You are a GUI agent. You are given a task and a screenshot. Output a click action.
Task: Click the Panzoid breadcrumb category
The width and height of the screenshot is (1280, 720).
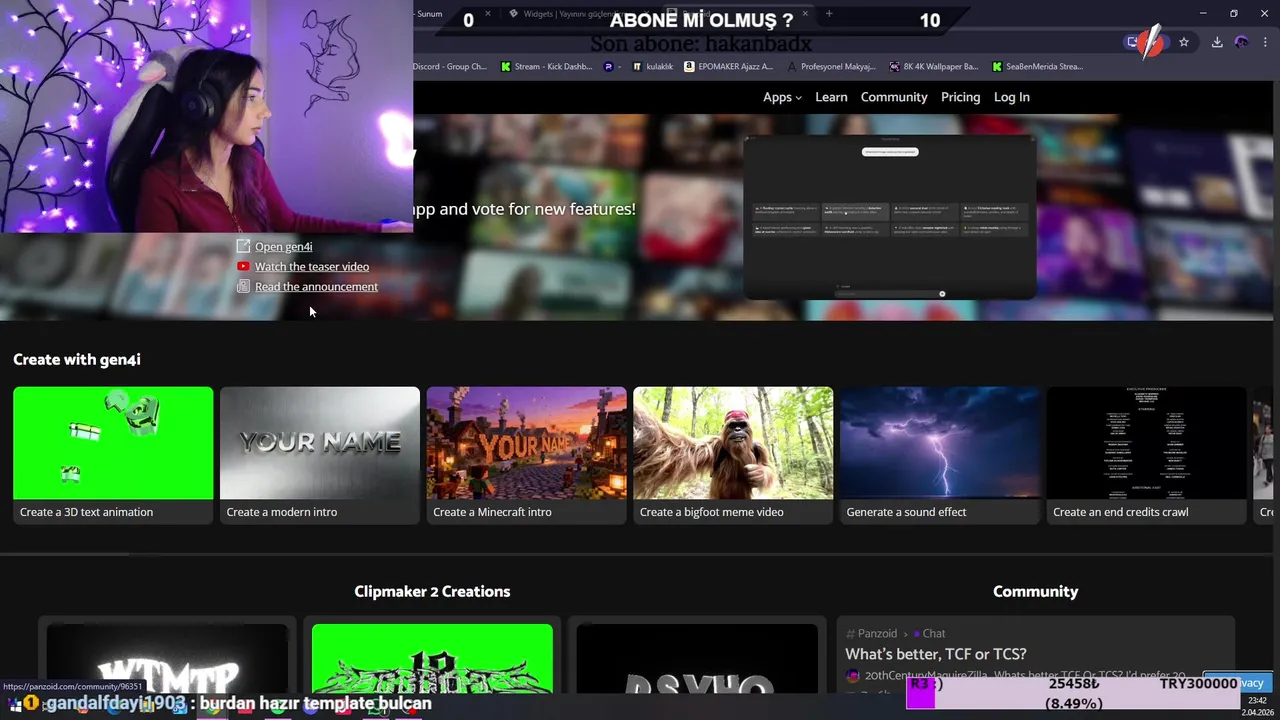pyautogui.click(x=877, y=633)
